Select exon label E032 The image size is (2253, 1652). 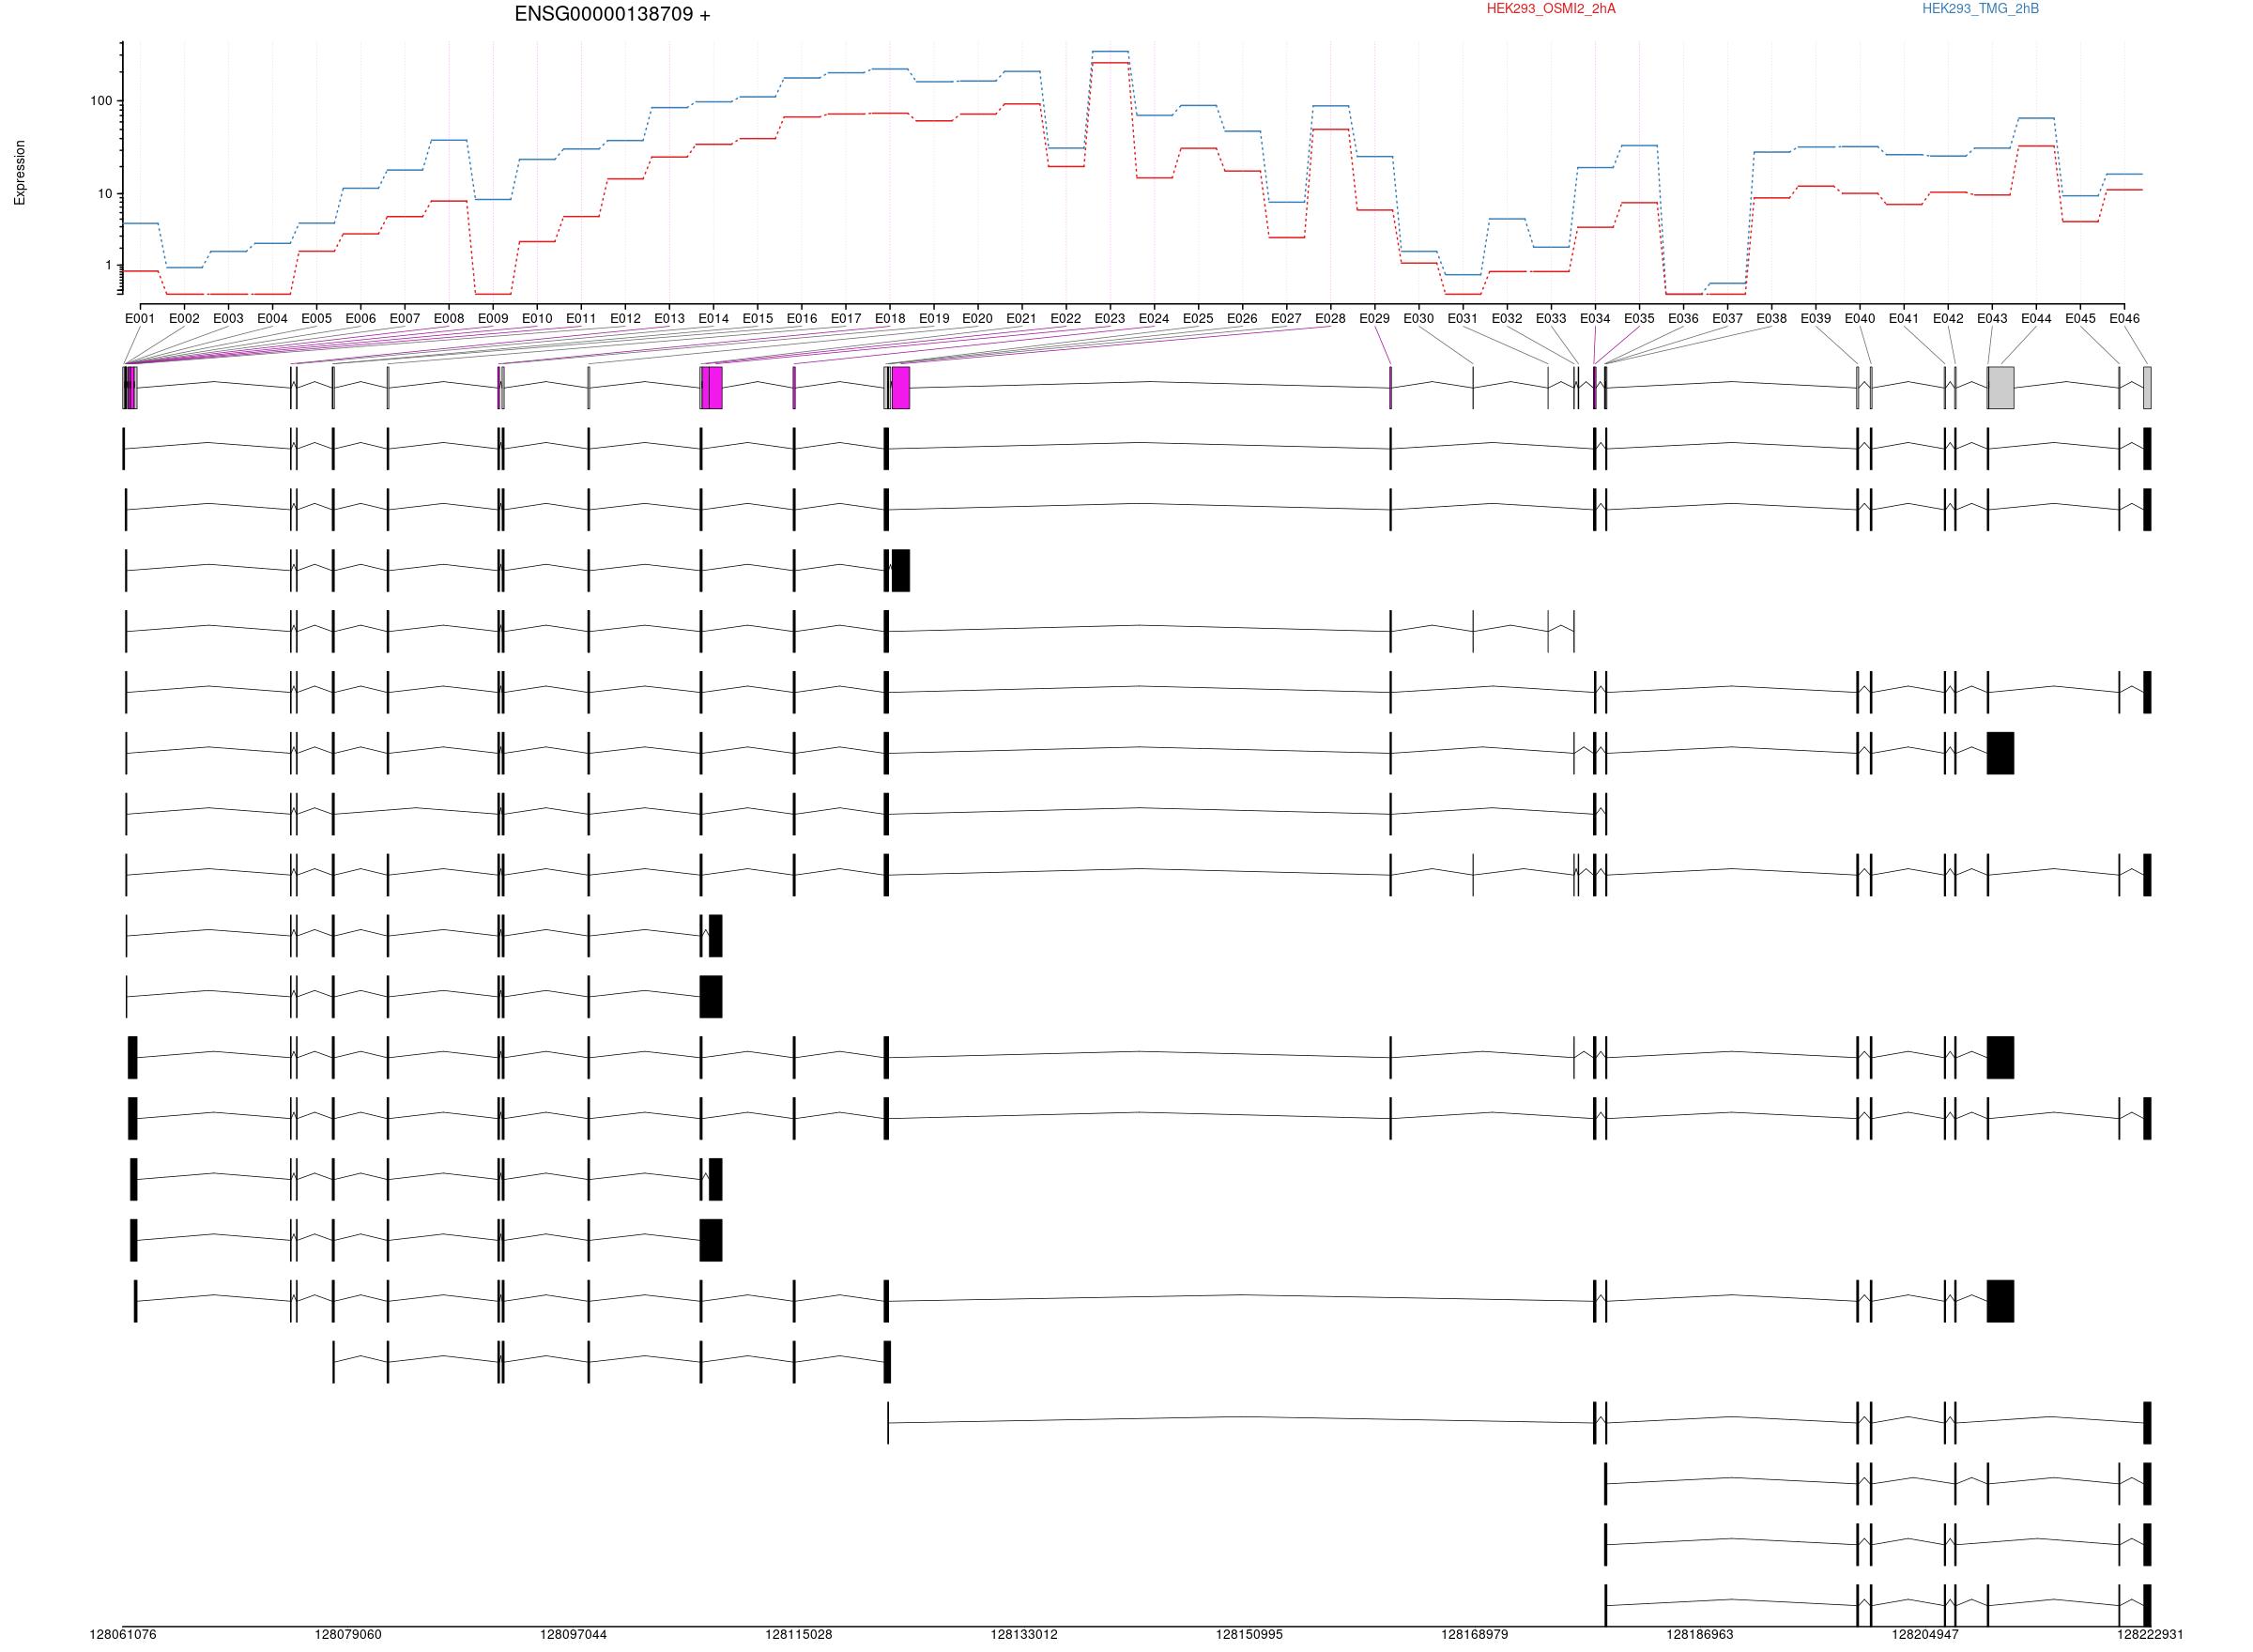(1507, 319)
